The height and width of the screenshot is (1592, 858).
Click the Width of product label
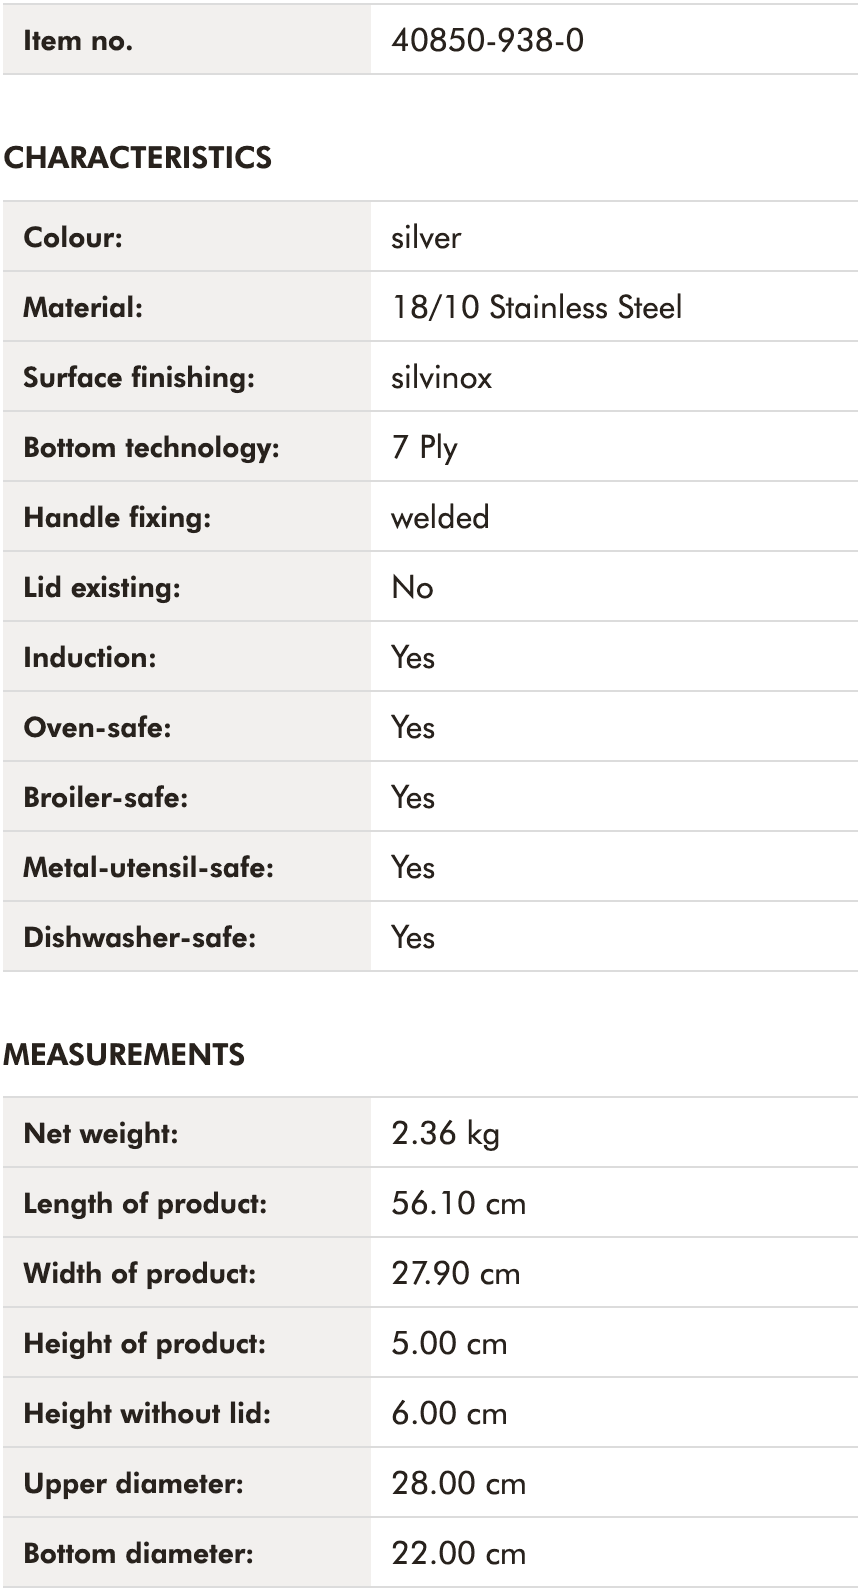pyautogui.click(x=139, y=1273)
